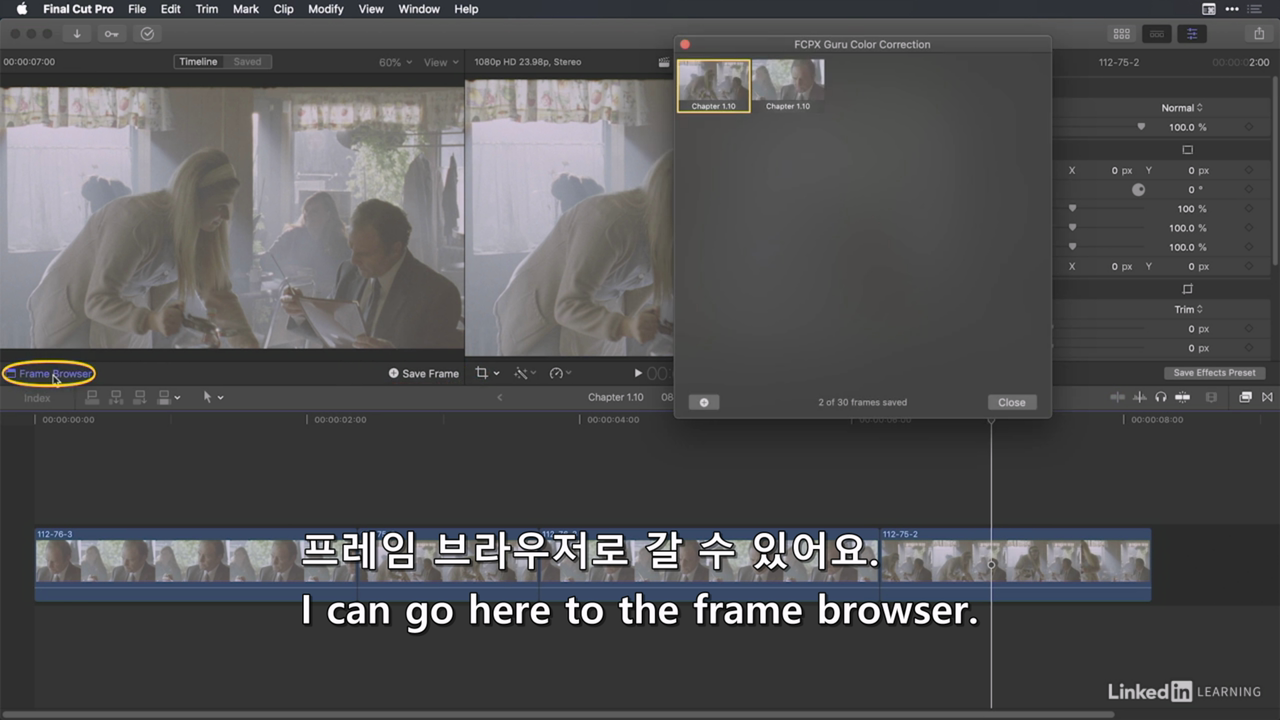Open the Retime speedometer menu
Image resolution: width=1280 pixels, height=720 pixels.
point(561,373)
